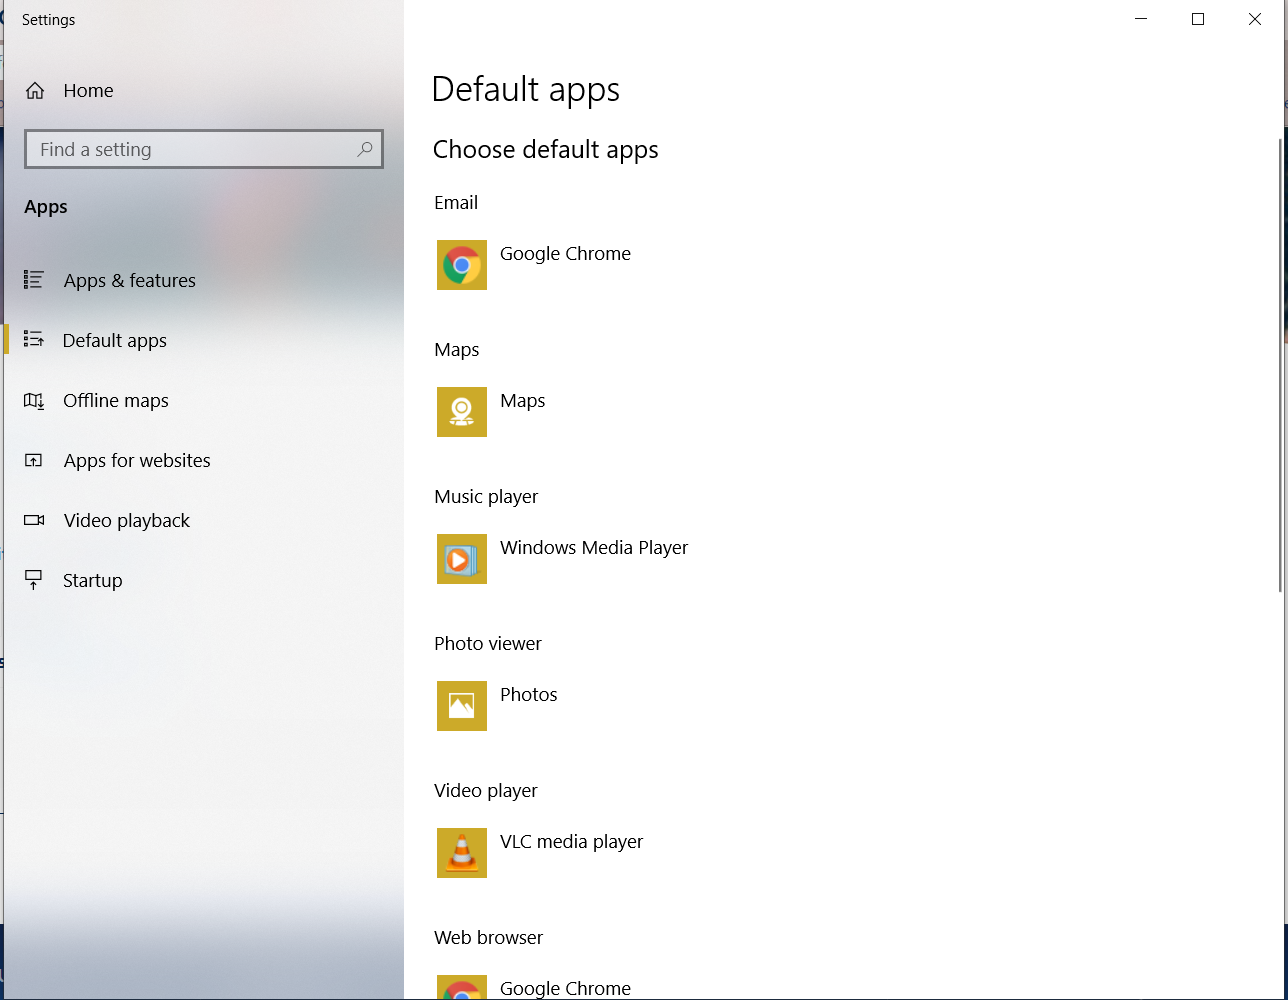Image resolution: width=1288 pixels, height=1000 pixels.
Task: Click the Chrome icon under Web browser
Action: (461, 988)
